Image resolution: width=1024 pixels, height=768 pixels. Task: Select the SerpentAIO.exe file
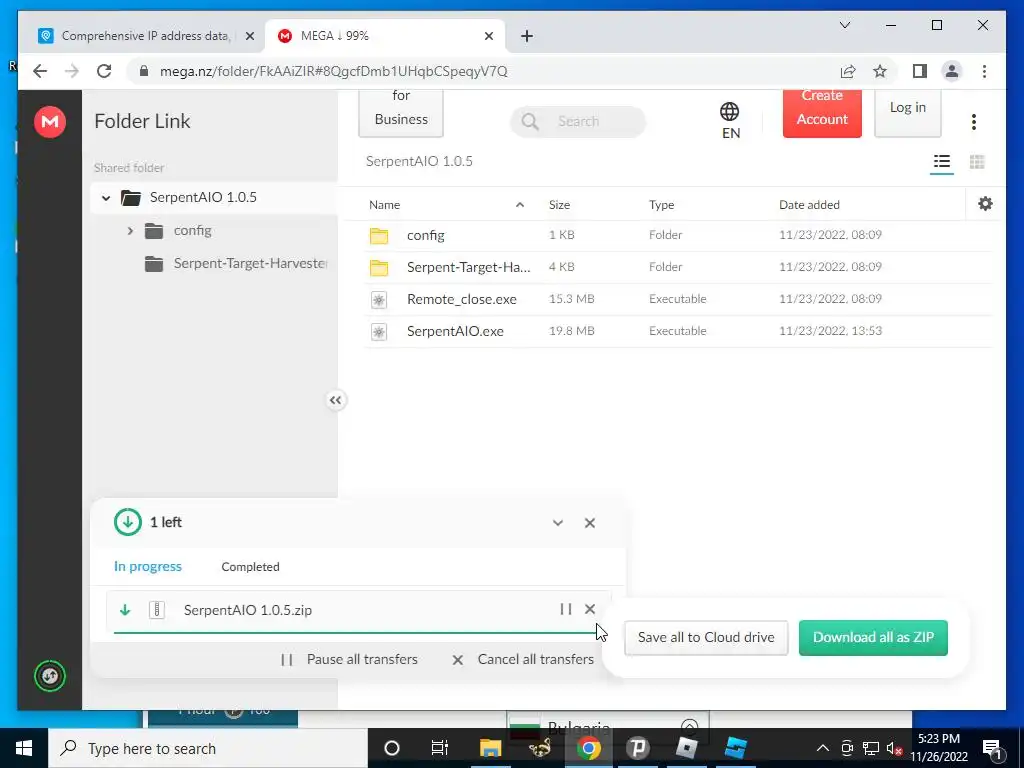tap(677, 331)
